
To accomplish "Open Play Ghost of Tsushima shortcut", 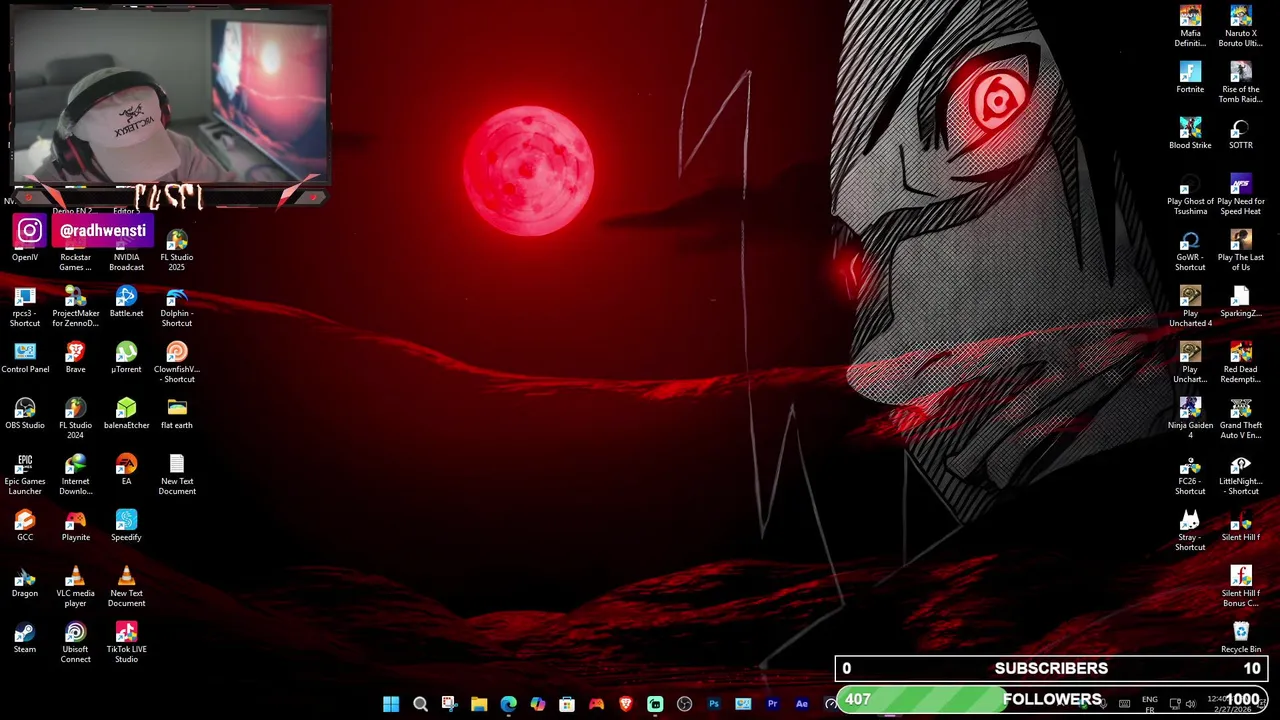I will pyautogui.click(x=1190, y=194).
